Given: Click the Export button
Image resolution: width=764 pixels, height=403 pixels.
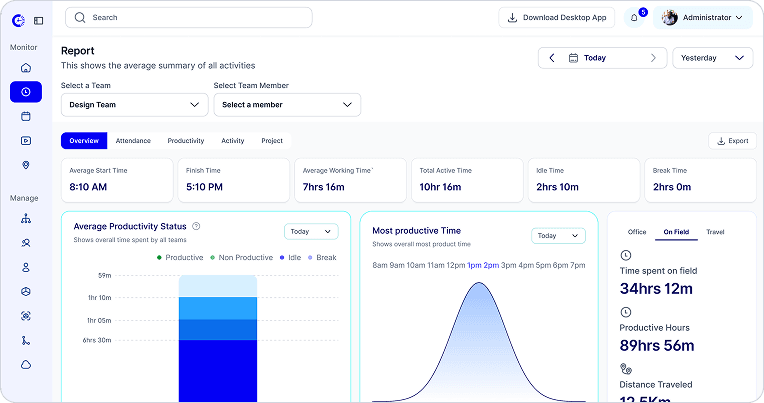Looking at the screenshot, I should coord(732,141).
